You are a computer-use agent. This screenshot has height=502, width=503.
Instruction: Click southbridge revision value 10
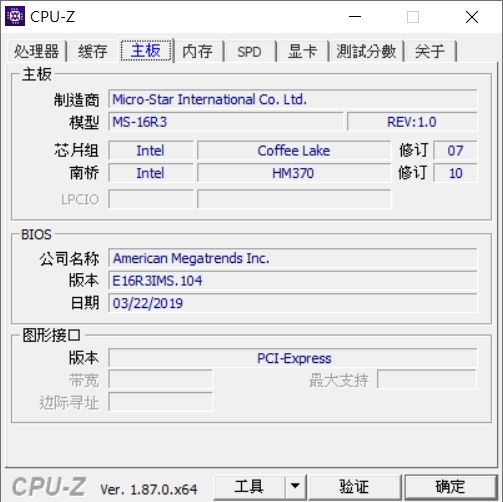455,173
